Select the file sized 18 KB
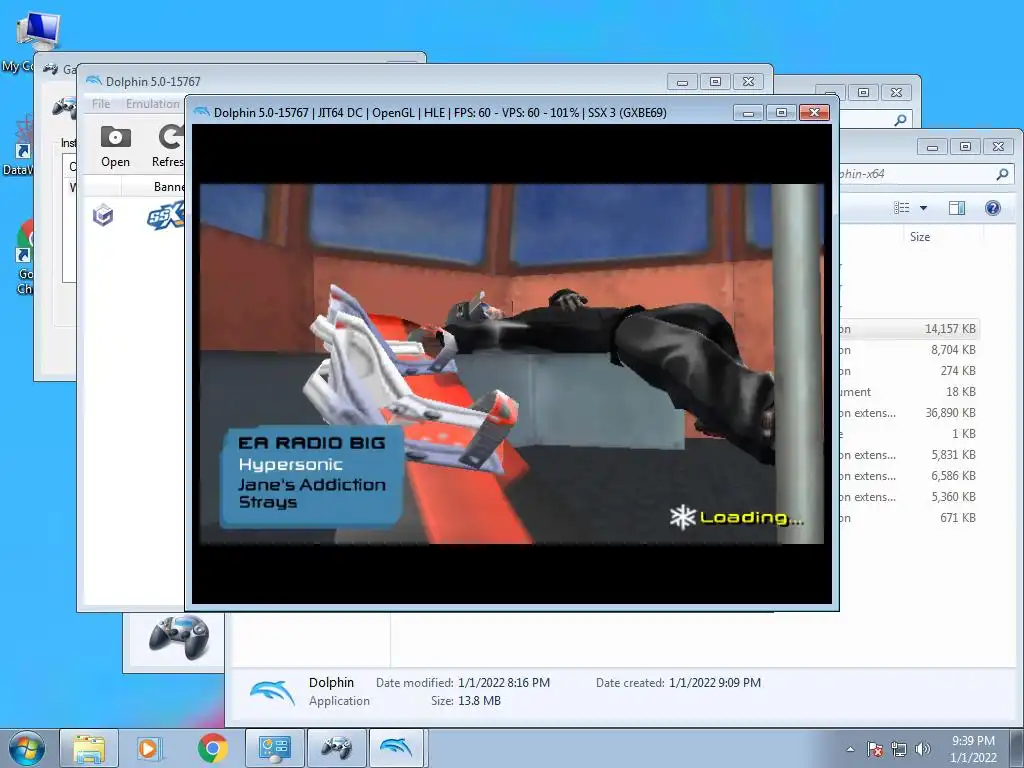Image resolution: width=1024 pixels, height=768 pixels. [x=909, y=391]
